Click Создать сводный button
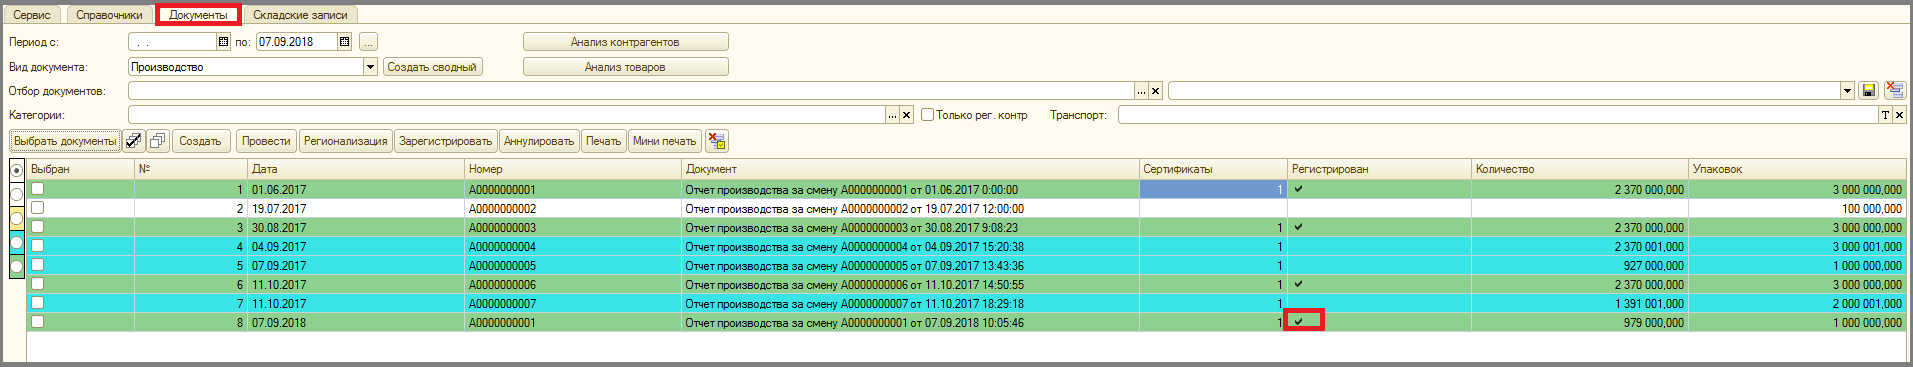The width and height of the screenshot is (1913, 367). (x=432, y=67)
